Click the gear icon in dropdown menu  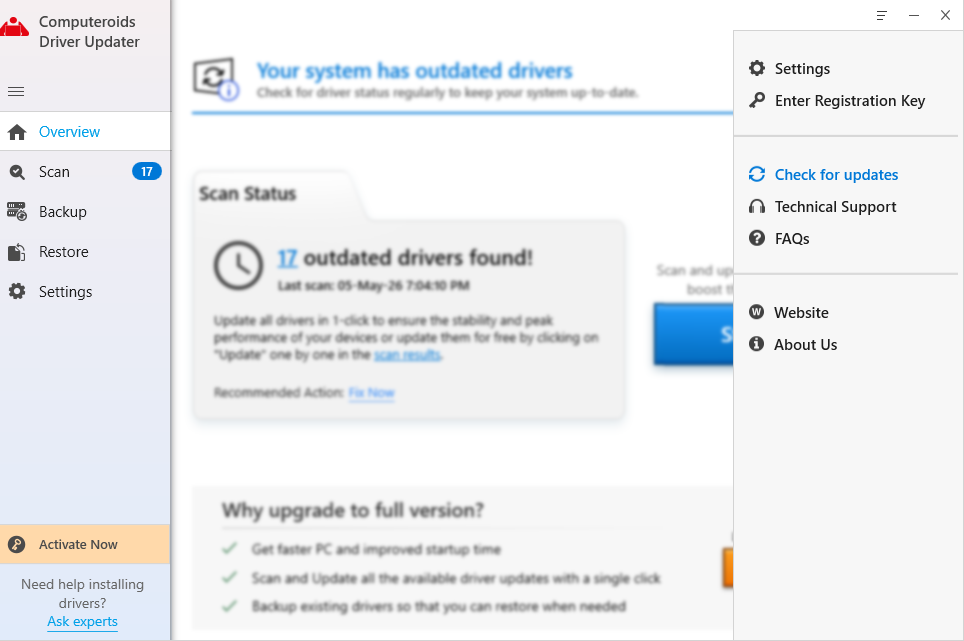tap(757, 68)
